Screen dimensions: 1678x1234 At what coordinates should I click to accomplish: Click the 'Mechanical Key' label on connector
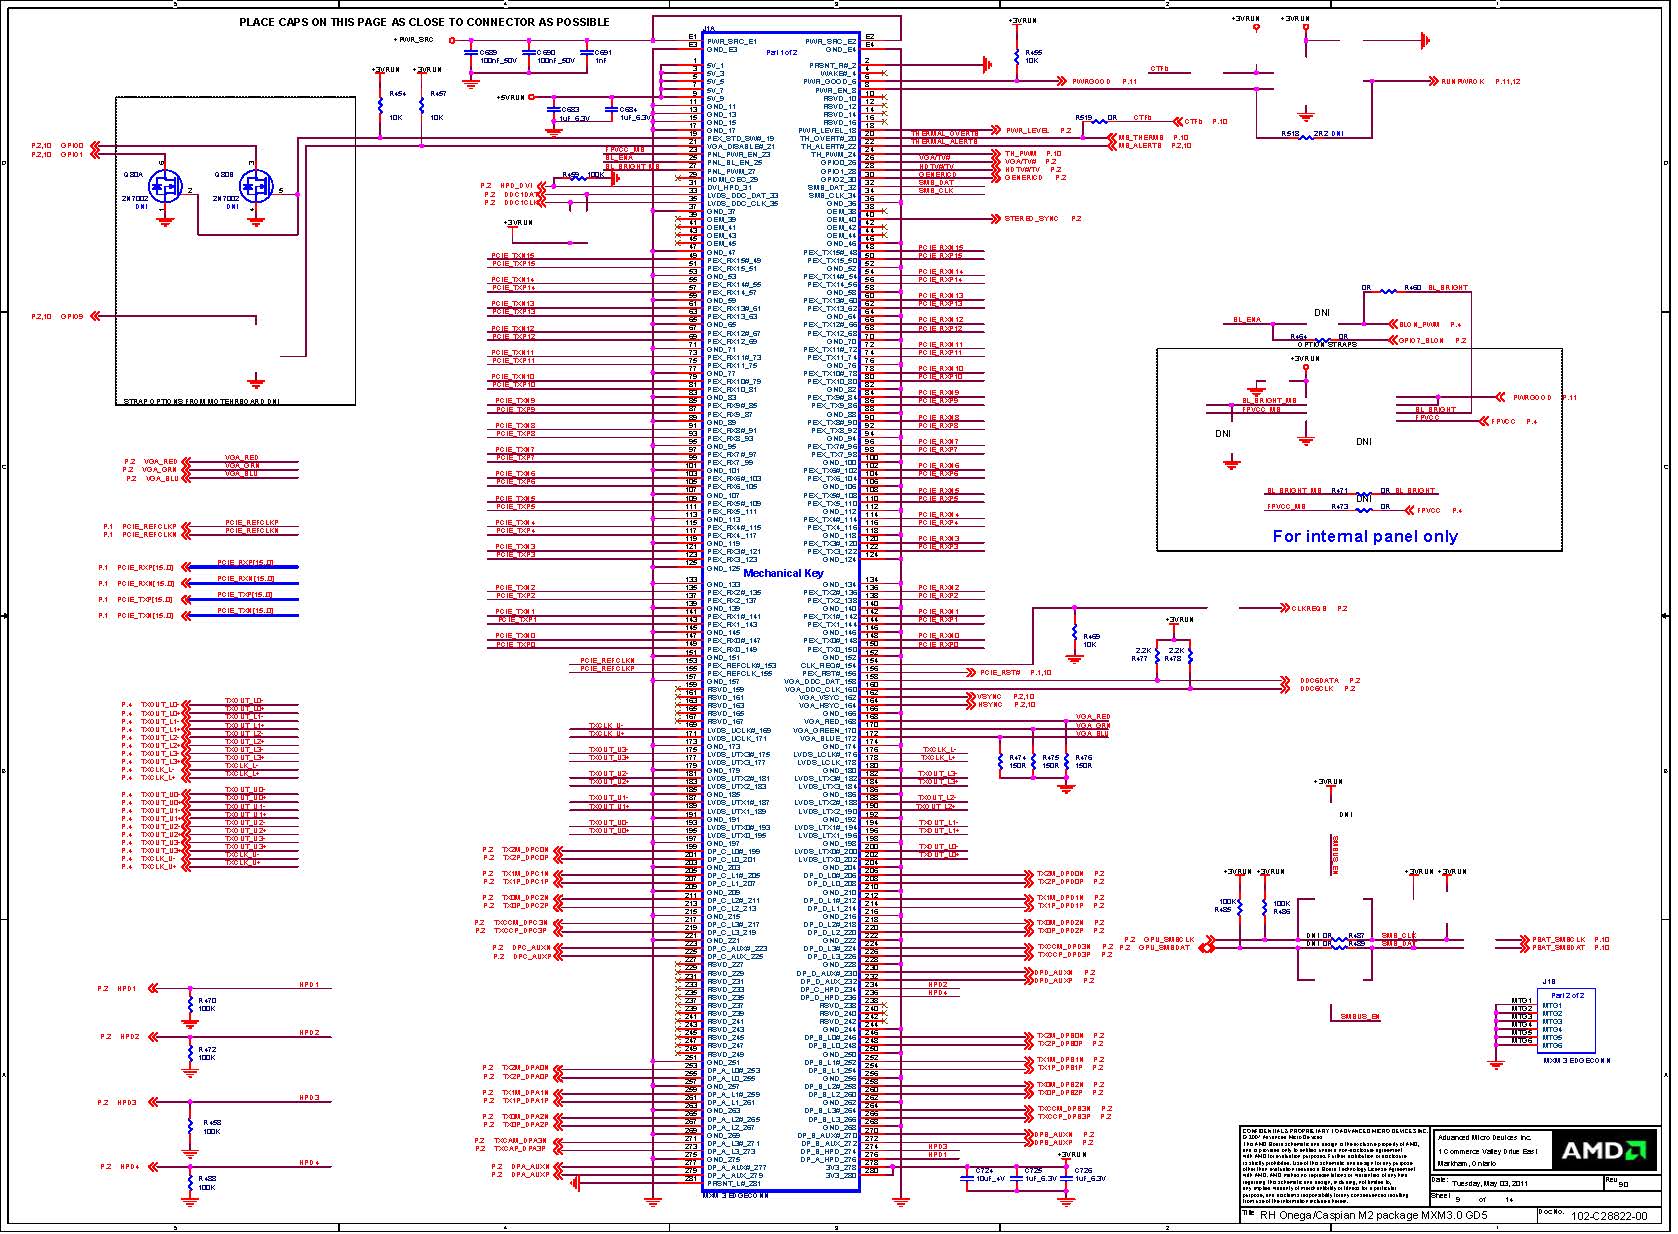point(784,573)
